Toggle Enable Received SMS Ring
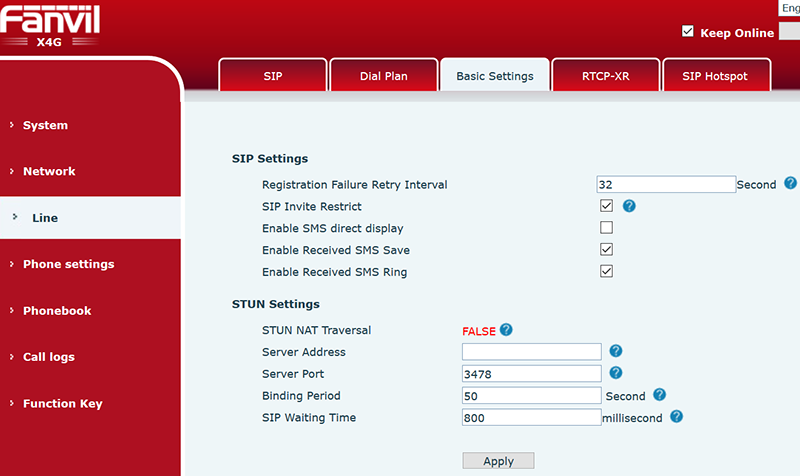This screenshot has height=476, width=800. click(606, 271)
